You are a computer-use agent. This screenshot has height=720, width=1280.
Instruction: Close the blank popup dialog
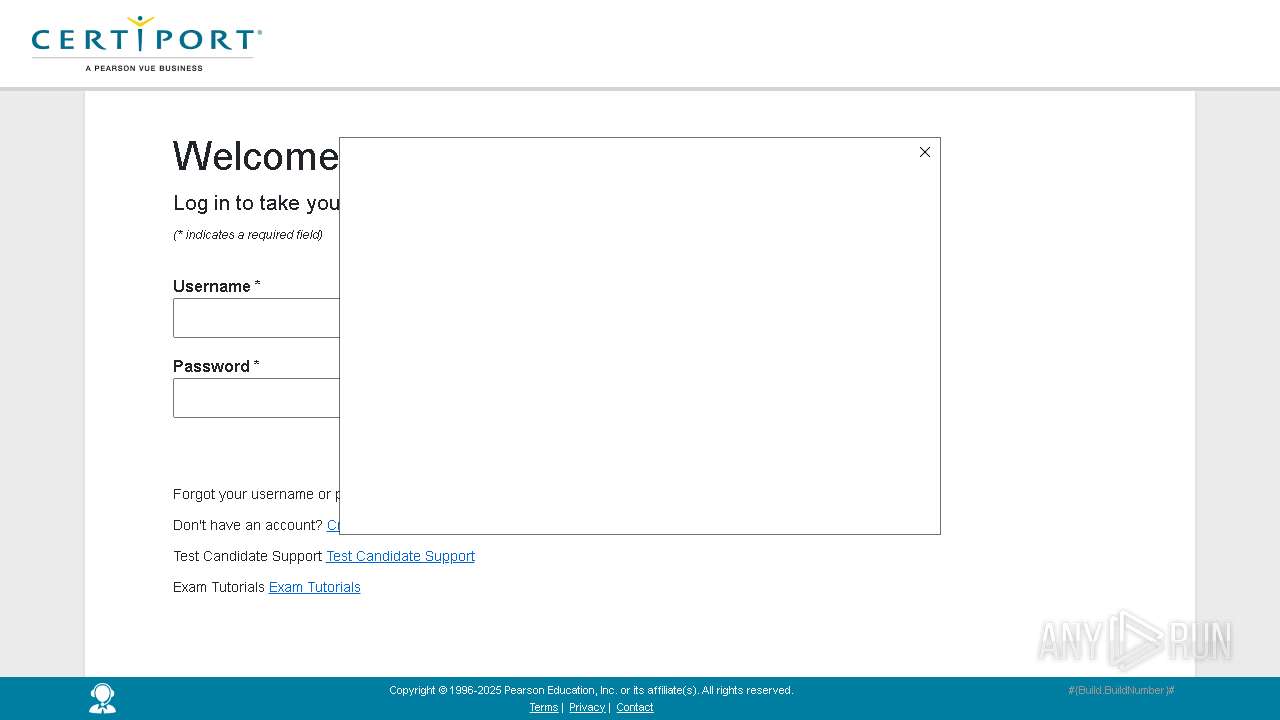(x=925, y=152)
